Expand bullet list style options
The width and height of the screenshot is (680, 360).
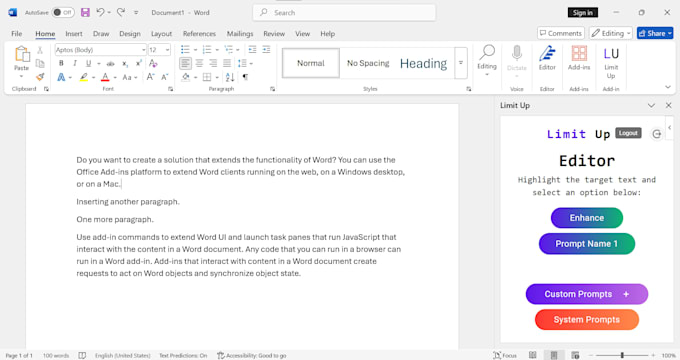pyautogui.click(x=195, y=50)
